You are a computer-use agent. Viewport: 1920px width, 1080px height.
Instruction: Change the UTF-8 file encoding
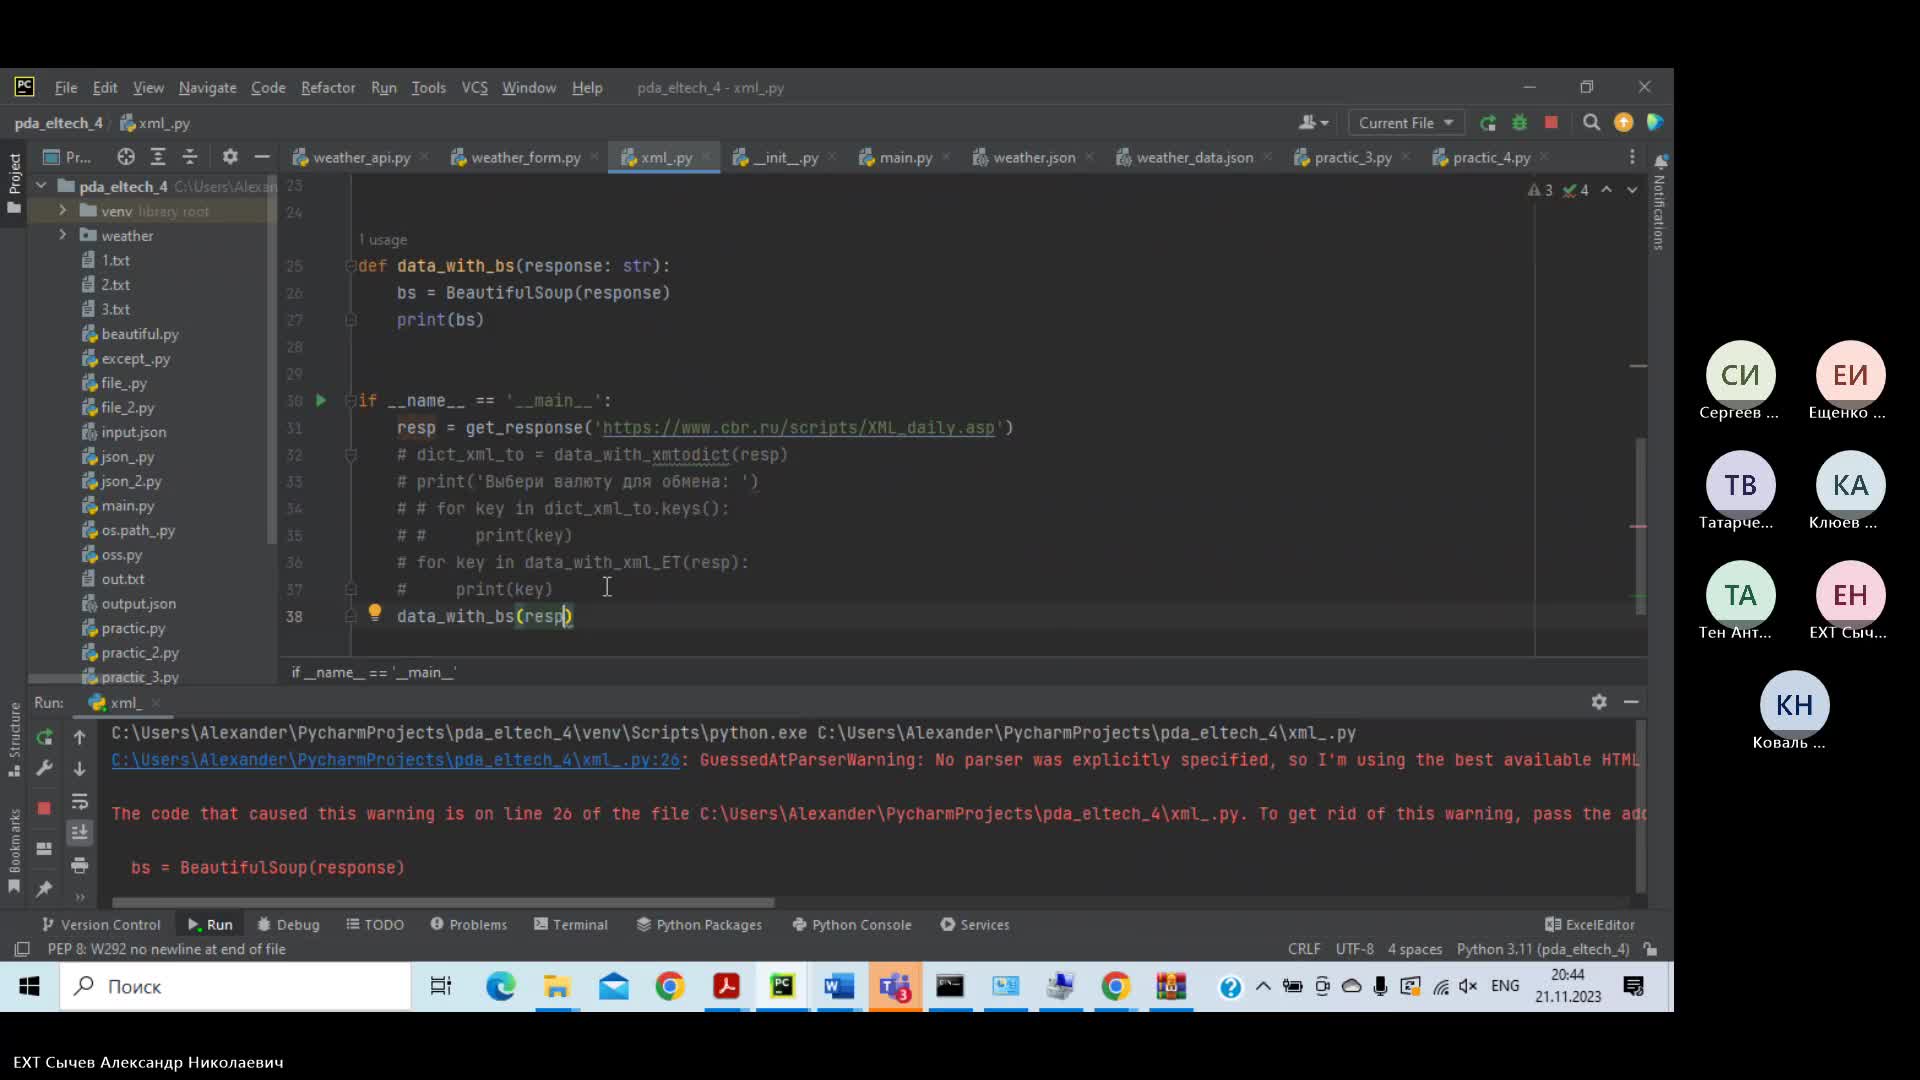pyautogui.click(x=1355, y=949)
